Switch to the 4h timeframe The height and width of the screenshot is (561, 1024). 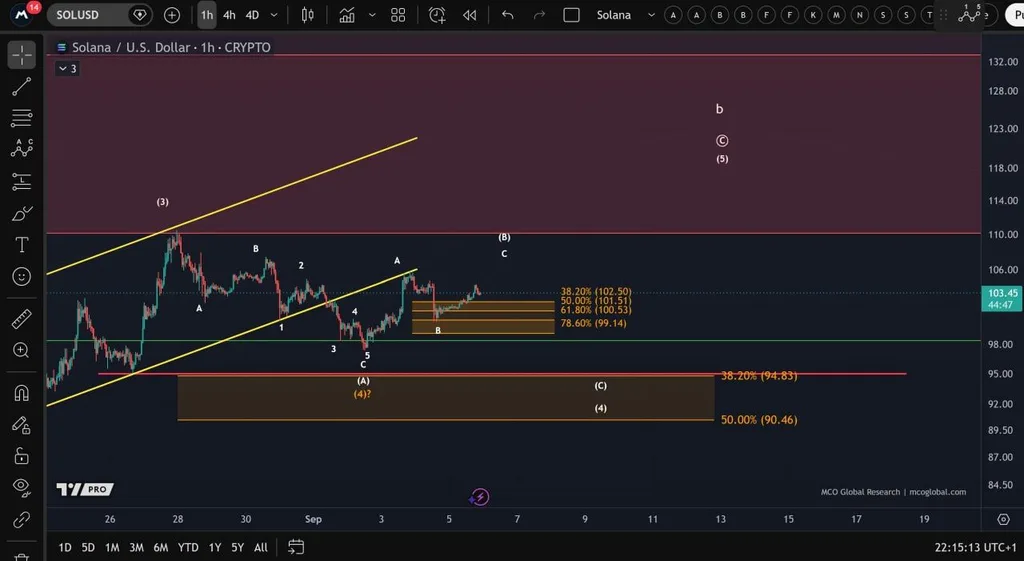[229, 15]
